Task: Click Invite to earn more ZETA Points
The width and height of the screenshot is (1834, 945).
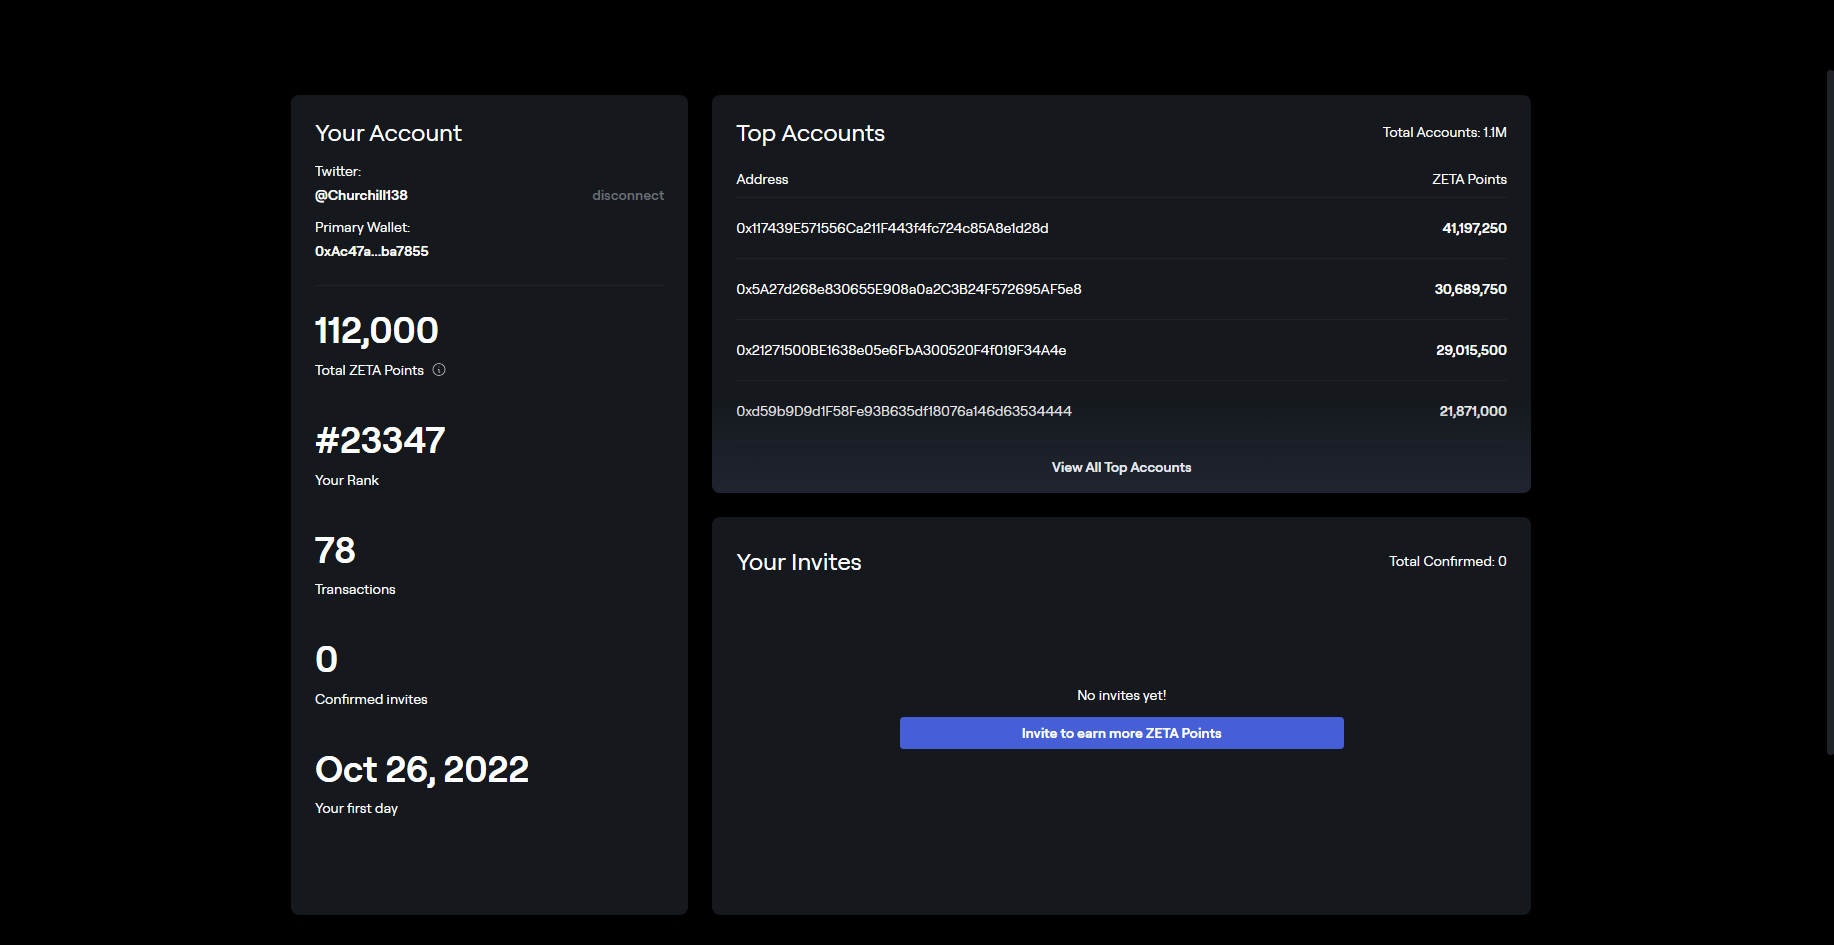Action: tap(1121, 733)
